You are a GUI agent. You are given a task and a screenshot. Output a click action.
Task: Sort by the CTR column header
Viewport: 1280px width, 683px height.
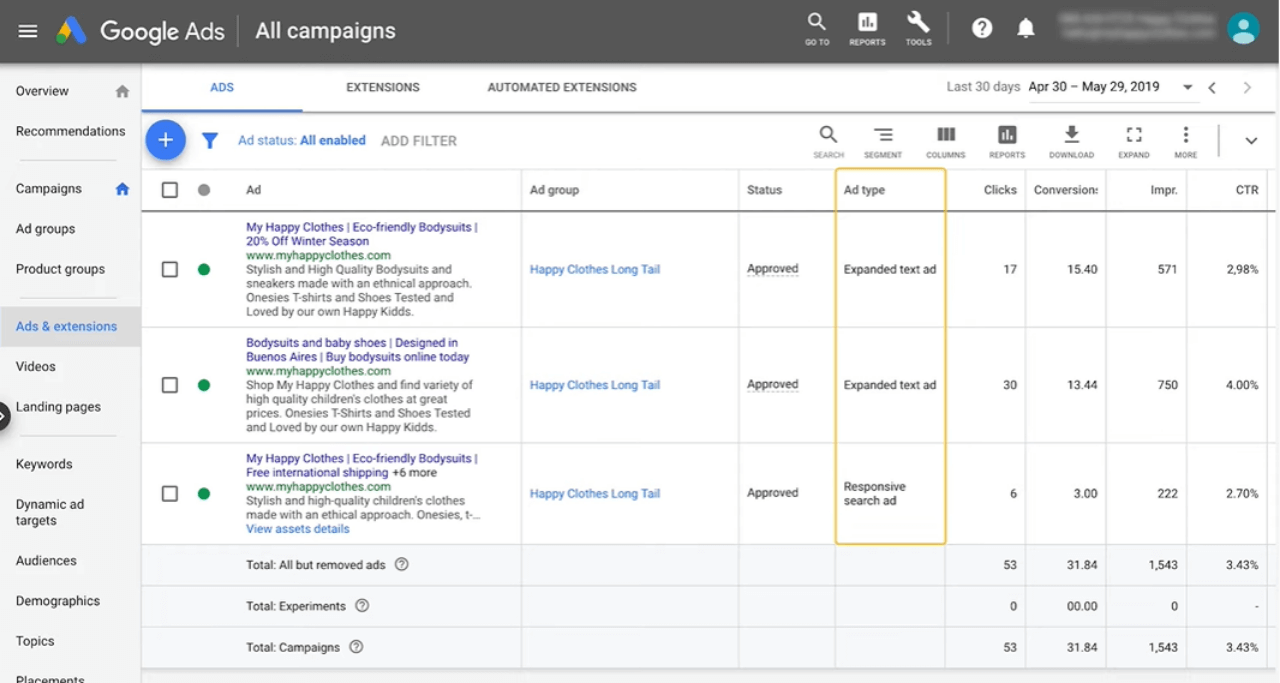1247,190
